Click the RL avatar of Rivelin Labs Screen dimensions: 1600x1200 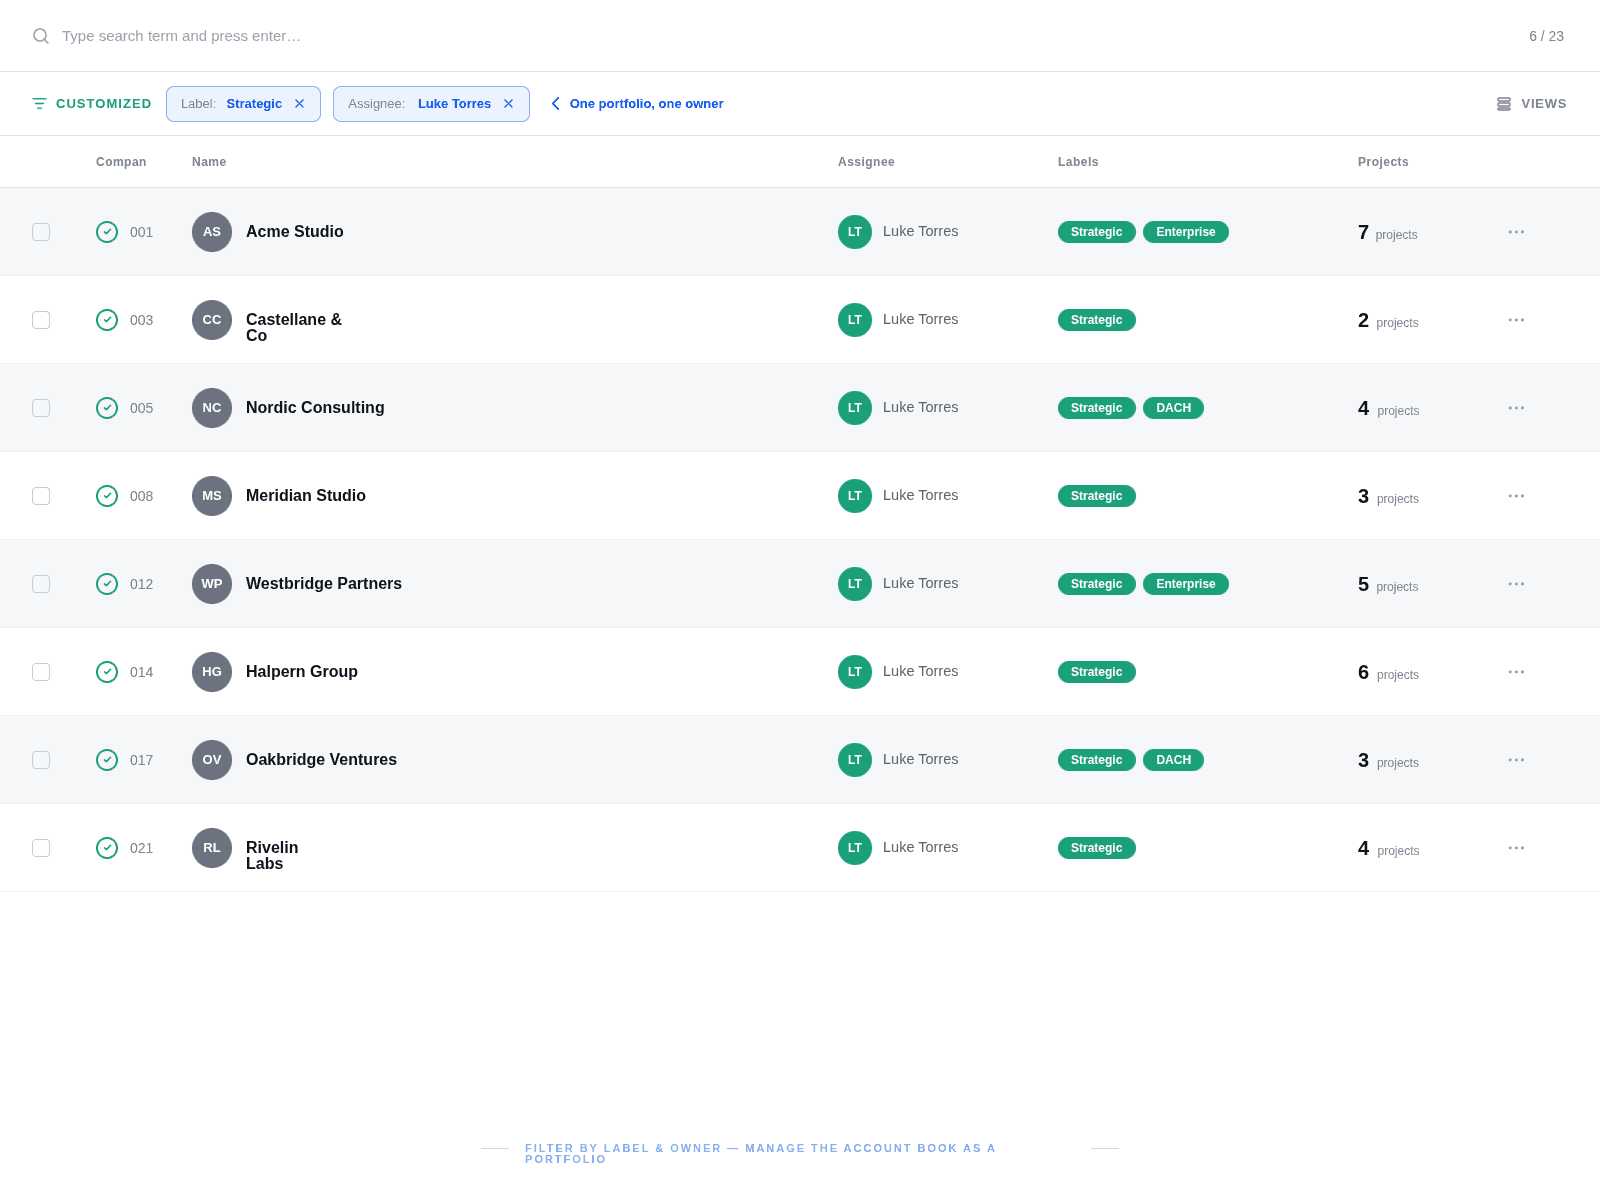tap(212, 848)
